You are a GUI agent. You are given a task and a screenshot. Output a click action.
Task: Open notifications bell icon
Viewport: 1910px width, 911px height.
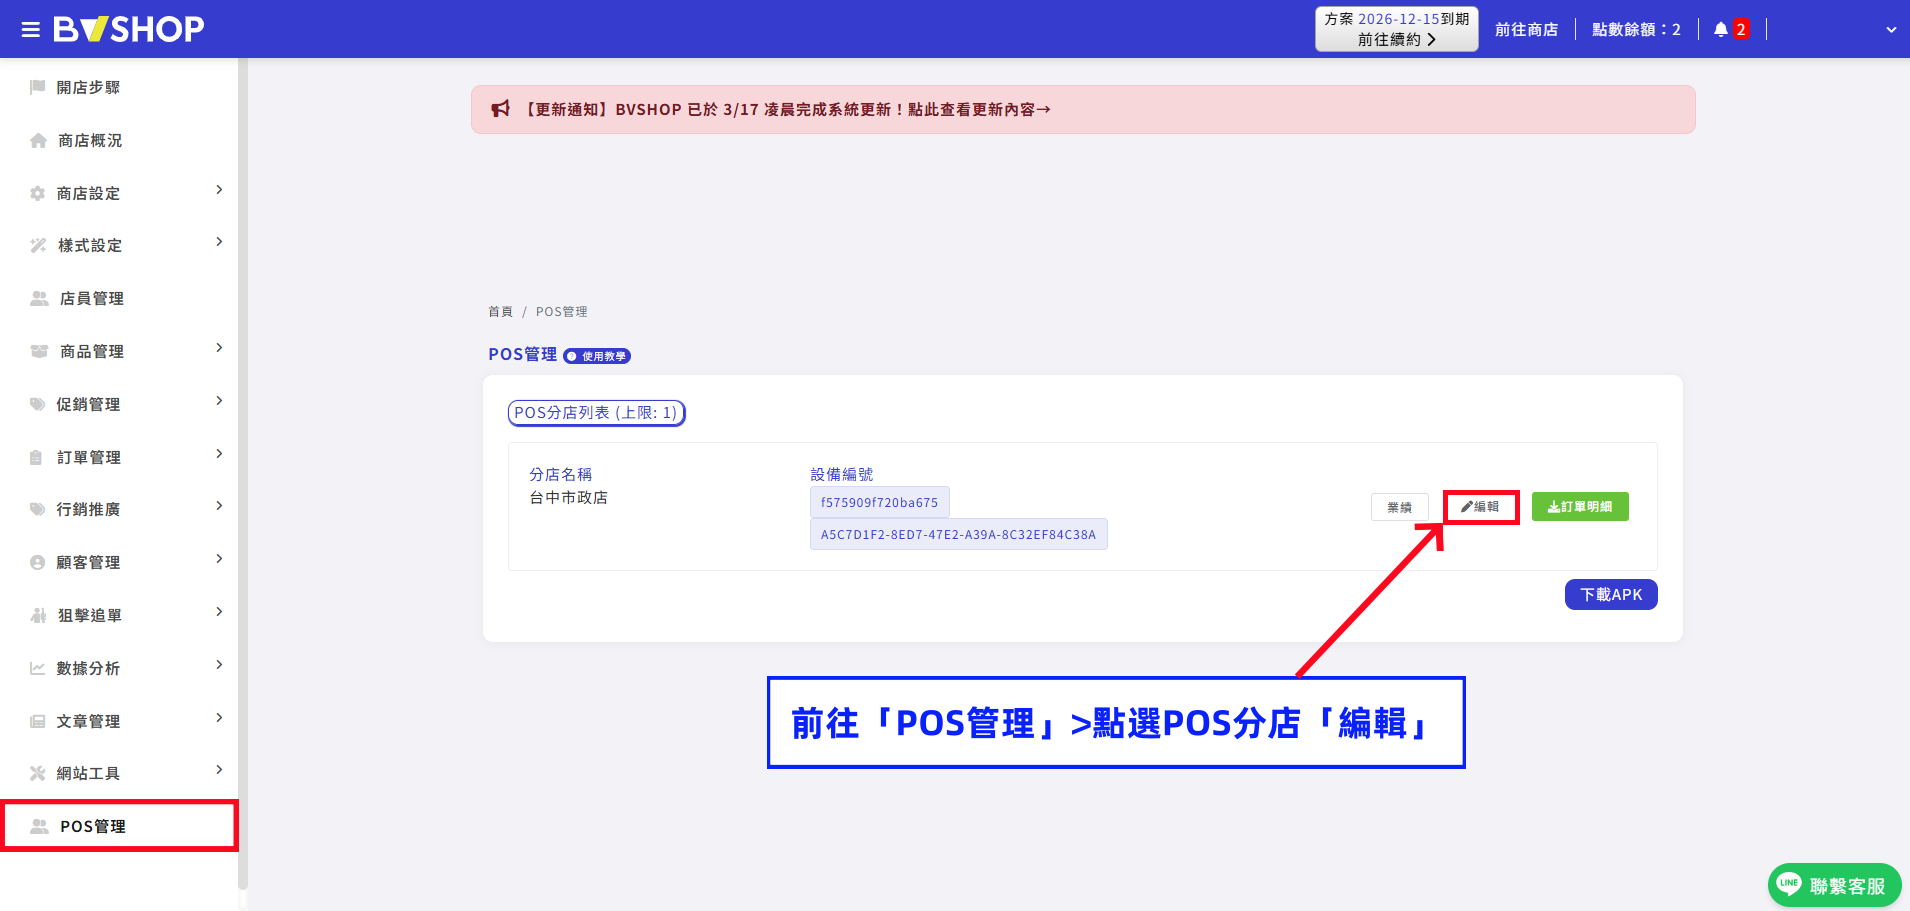(x=1720, y=29)
